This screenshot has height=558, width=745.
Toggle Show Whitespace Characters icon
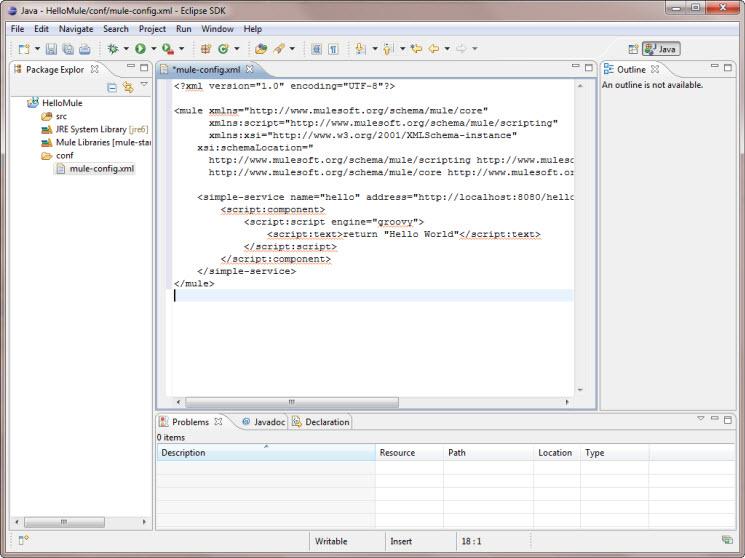[x=334, y=48]
